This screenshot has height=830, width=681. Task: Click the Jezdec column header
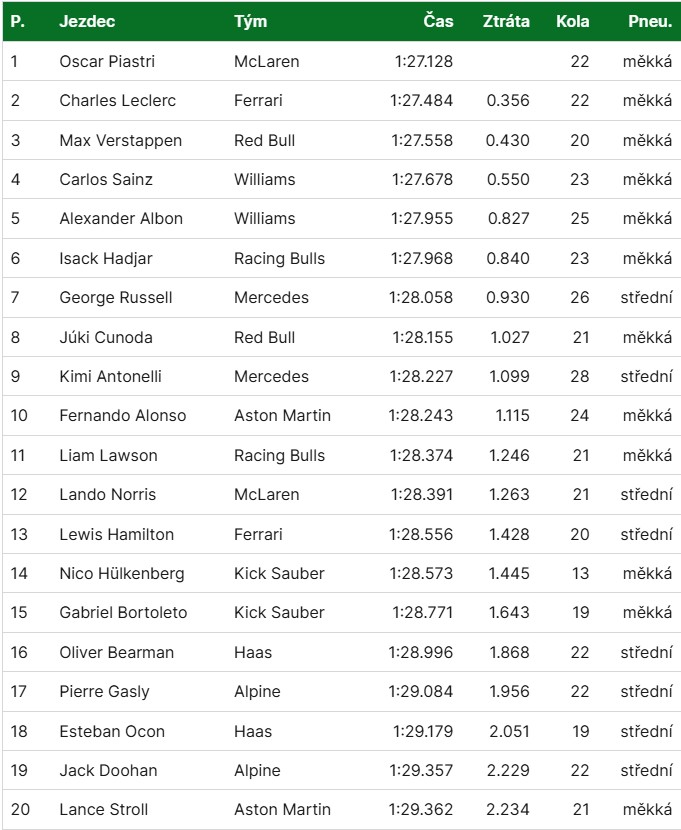click(87, 21)
